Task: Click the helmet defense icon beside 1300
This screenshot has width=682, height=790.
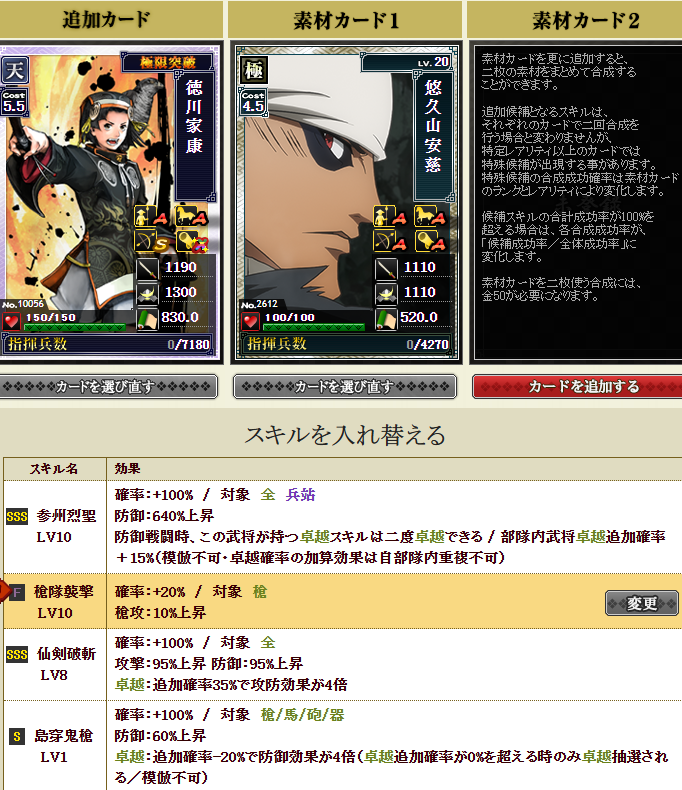Action: pos(147,293)
